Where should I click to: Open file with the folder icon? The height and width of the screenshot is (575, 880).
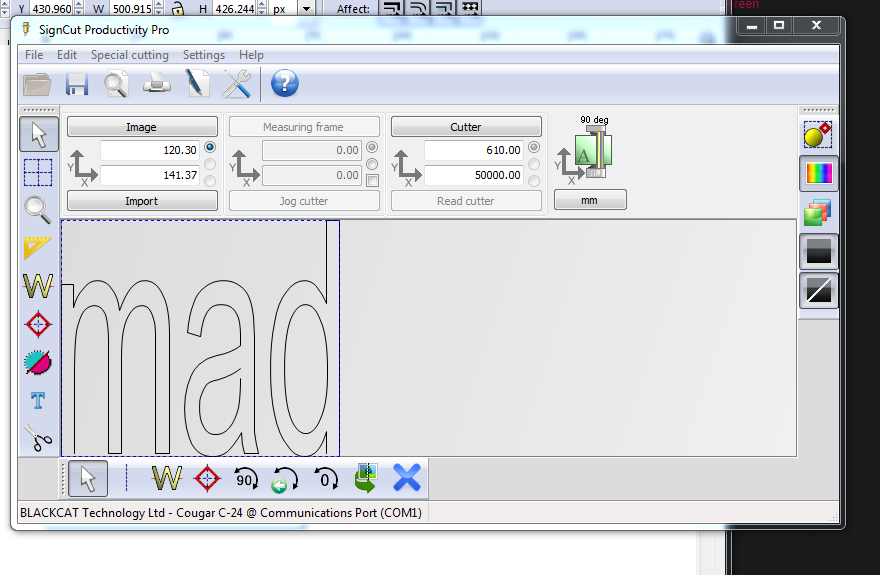37,85
